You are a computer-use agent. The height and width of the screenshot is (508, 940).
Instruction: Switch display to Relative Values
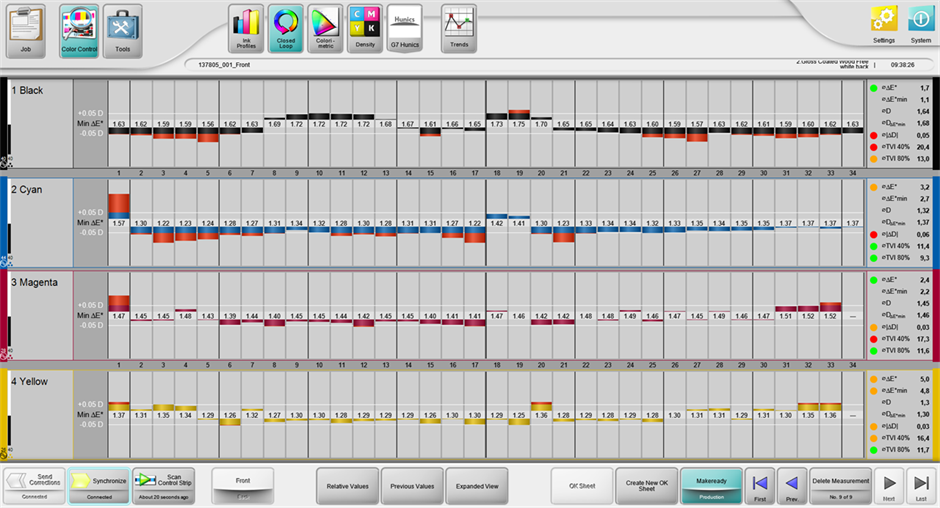click(347, 486)
